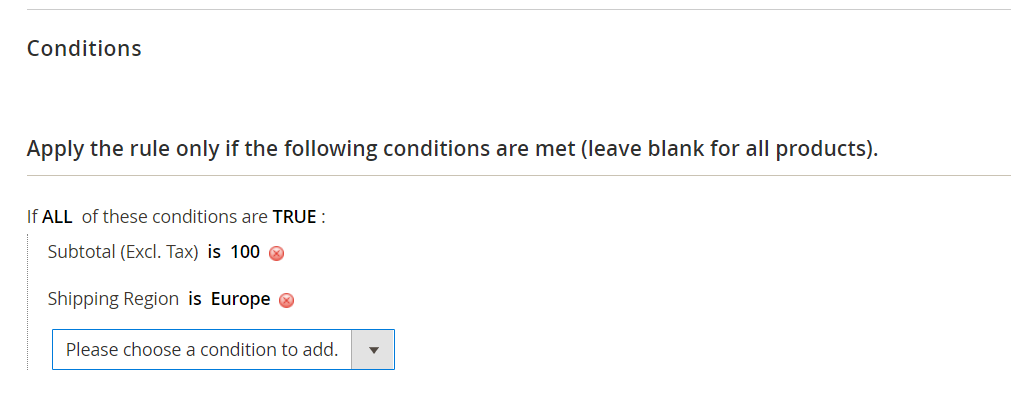This screenshot has height=404, width=1011.
Task: Edit the 100 subtotal value
Action: tap(245, 252)
